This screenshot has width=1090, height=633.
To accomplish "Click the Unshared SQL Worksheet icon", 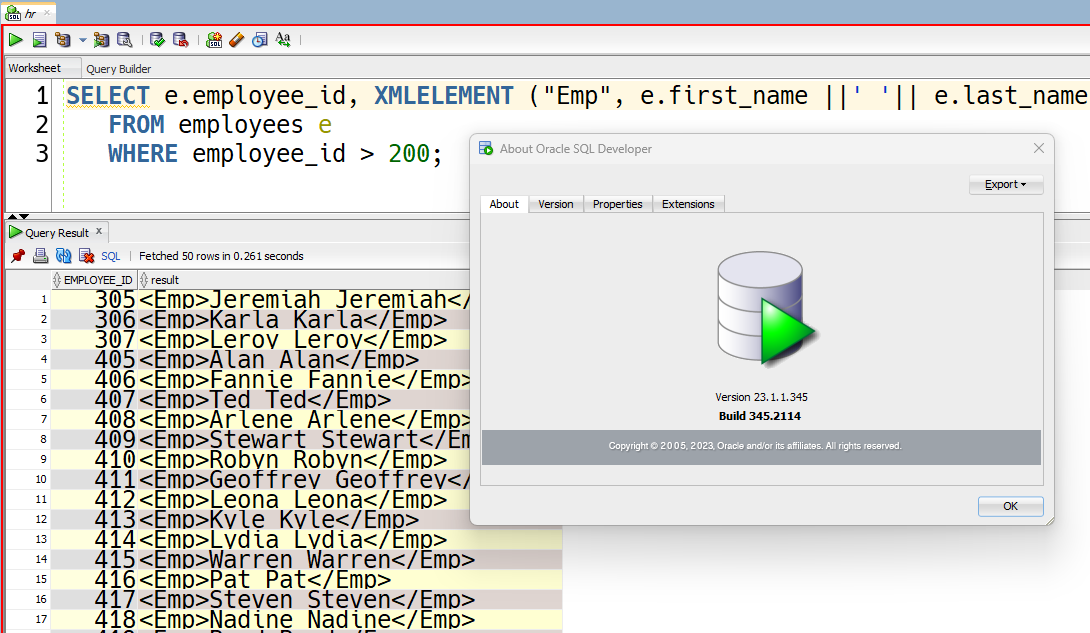I will coord(214,40).
